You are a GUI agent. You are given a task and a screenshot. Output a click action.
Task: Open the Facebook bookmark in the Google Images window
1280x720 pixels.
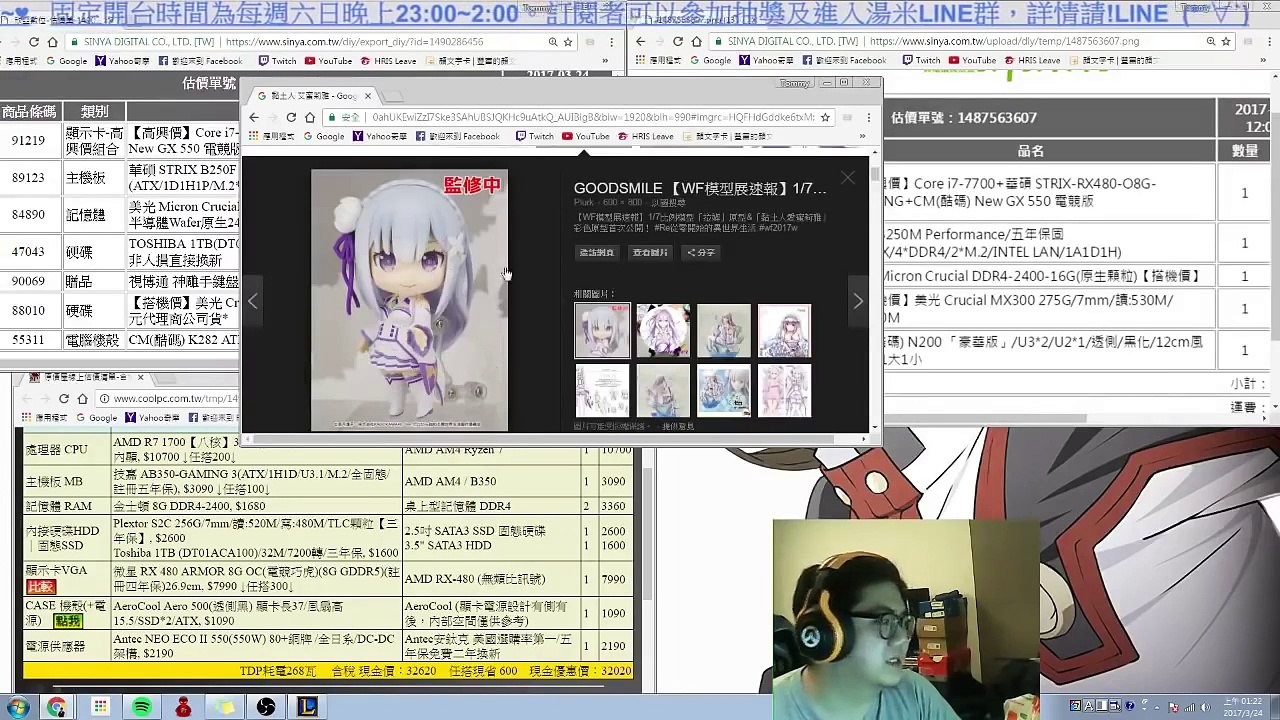pyautogui.click(x=457, y=136)
